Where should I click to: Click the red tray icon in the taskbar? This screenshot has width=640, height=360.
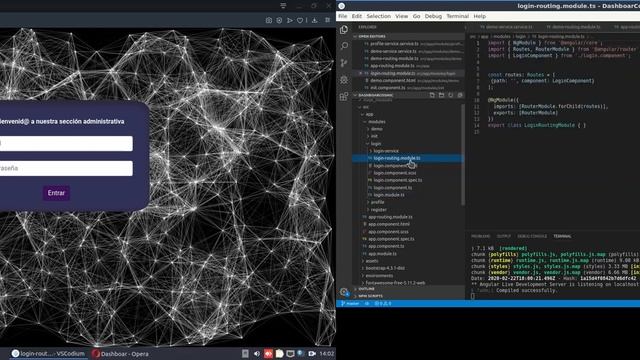coord(268,353)
